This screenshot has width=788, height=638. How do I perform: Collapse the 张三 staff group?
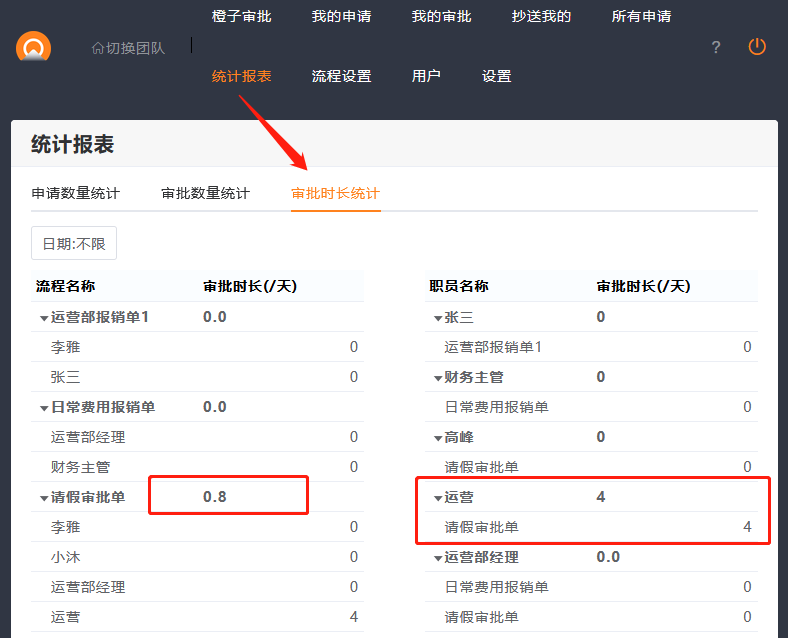point(438,318)
